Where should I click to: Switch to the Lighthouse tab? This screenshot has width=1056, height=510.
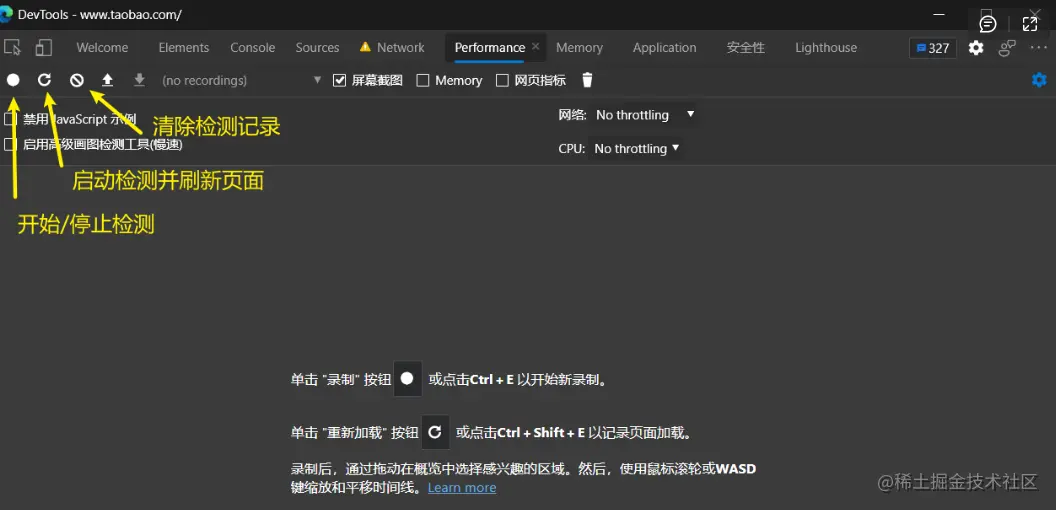[826, 48]
